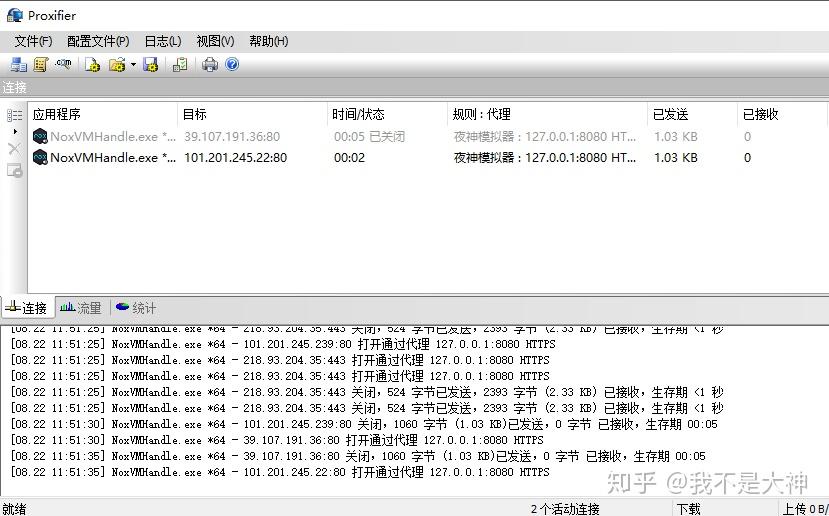This screenshot has height=516, width=829.
Task: Click the Proxifier title bar app icon
Action: [15, 15]
